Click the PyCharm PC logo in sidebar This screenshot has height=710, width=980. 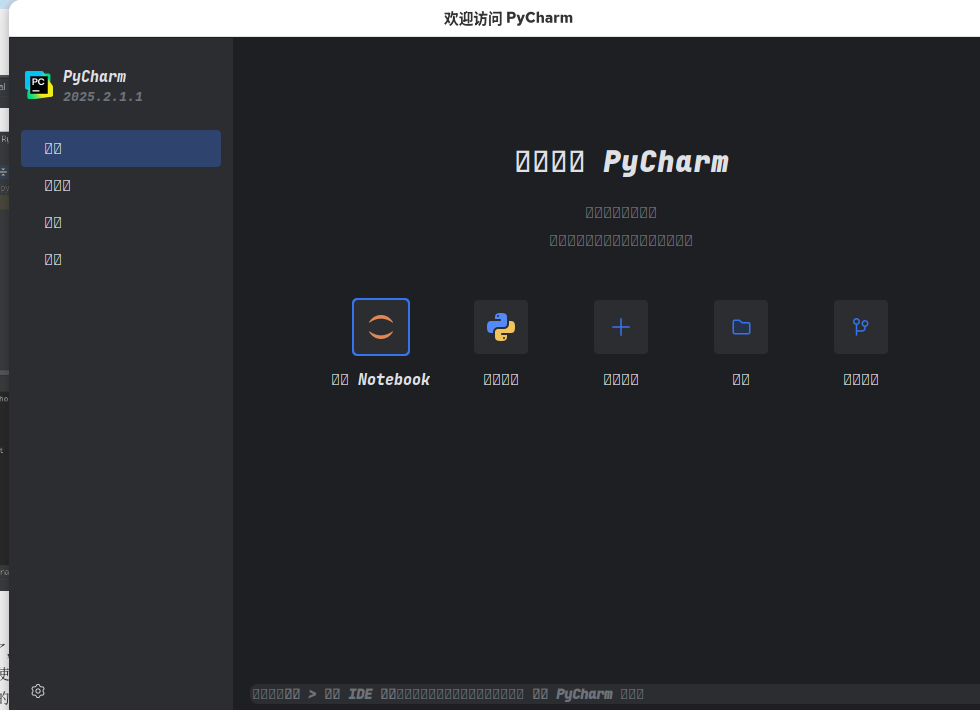(39, 84)
